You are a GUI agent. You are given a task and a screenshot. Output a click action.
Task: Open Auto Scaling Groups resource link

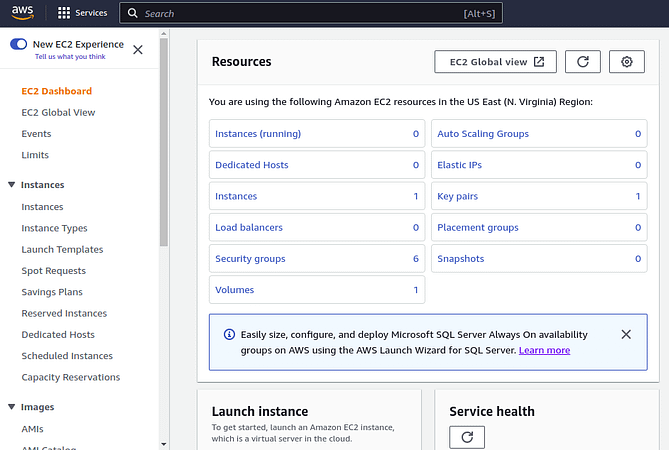[x=483, y=134]
